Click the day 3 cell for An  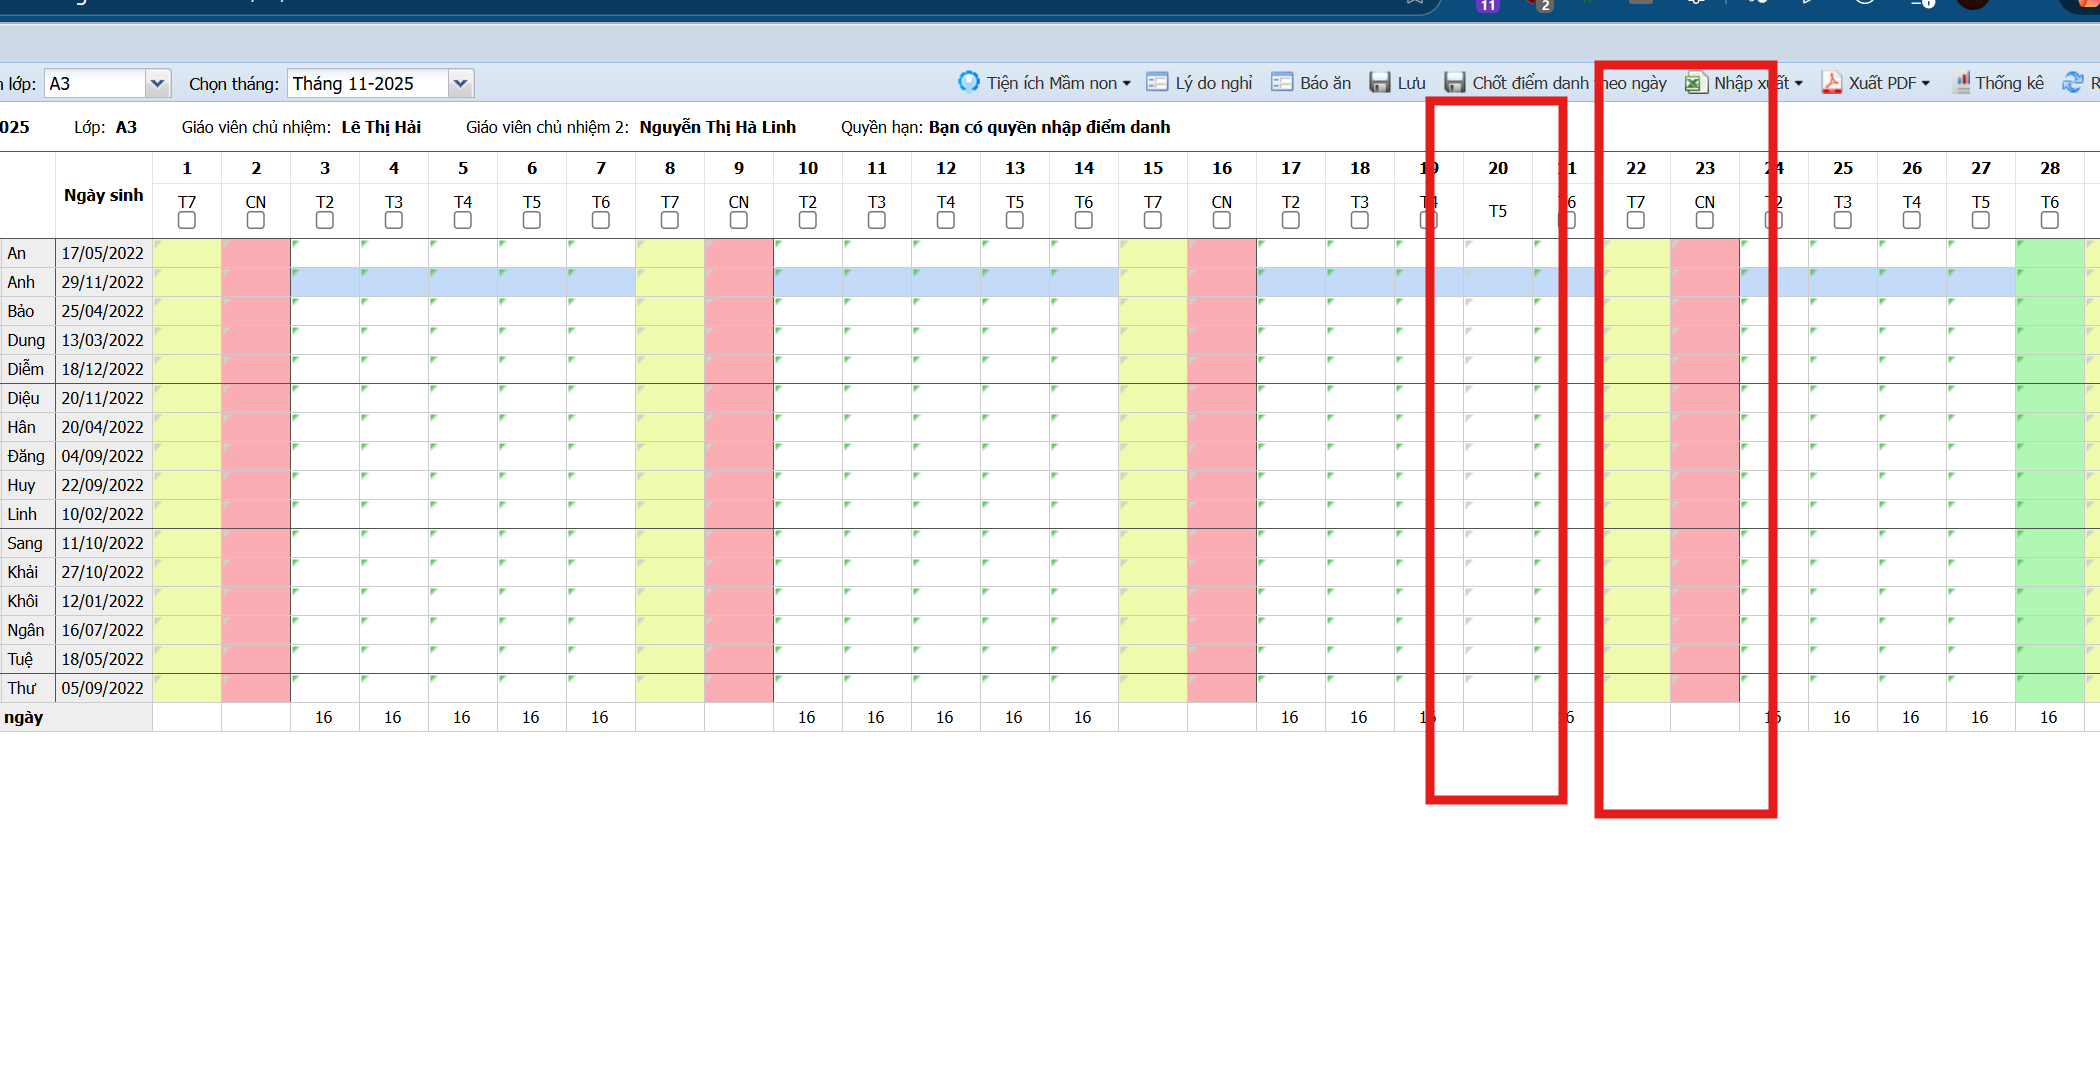click(325, 253)
